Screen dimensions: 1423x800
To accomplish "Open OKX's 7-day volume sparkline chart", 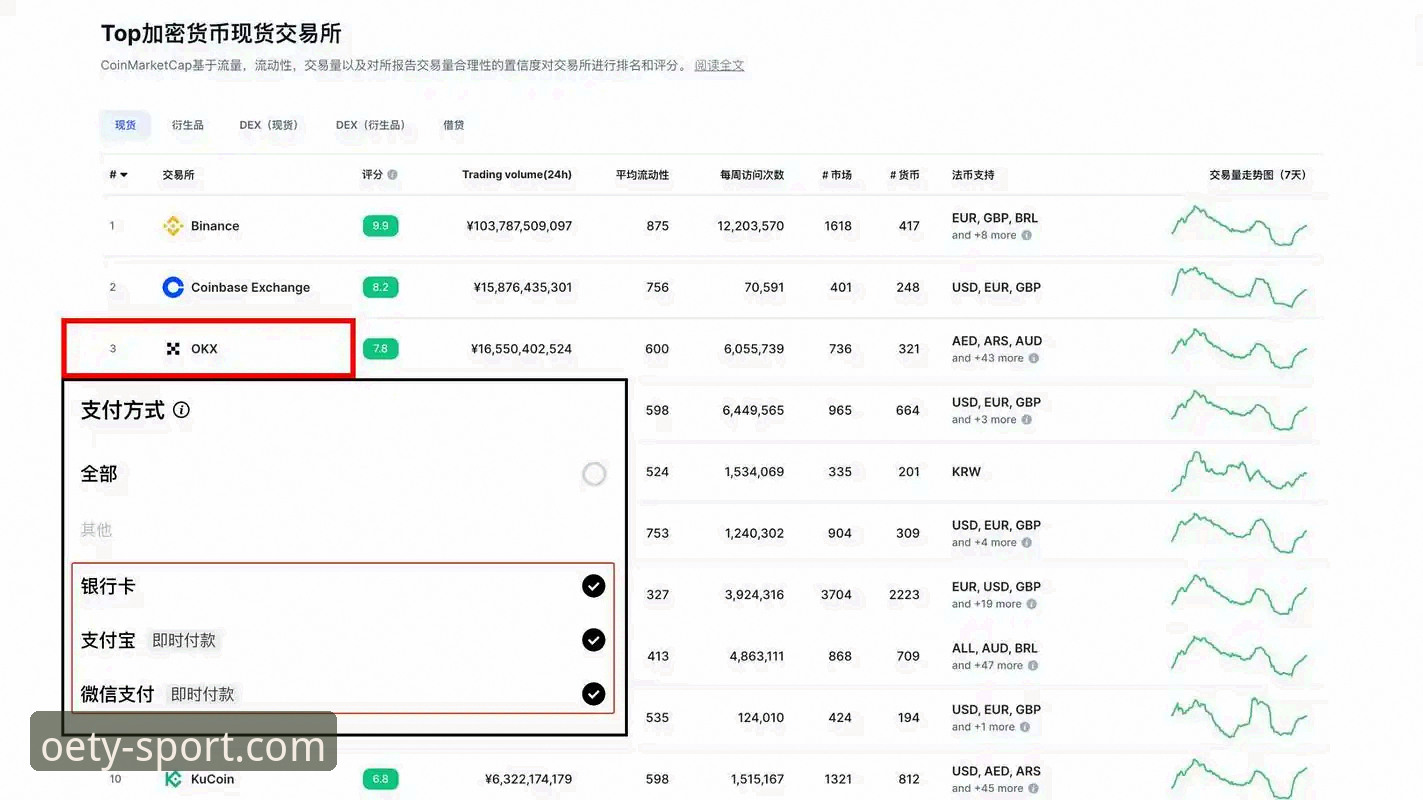I will [x=1239, y=349].
